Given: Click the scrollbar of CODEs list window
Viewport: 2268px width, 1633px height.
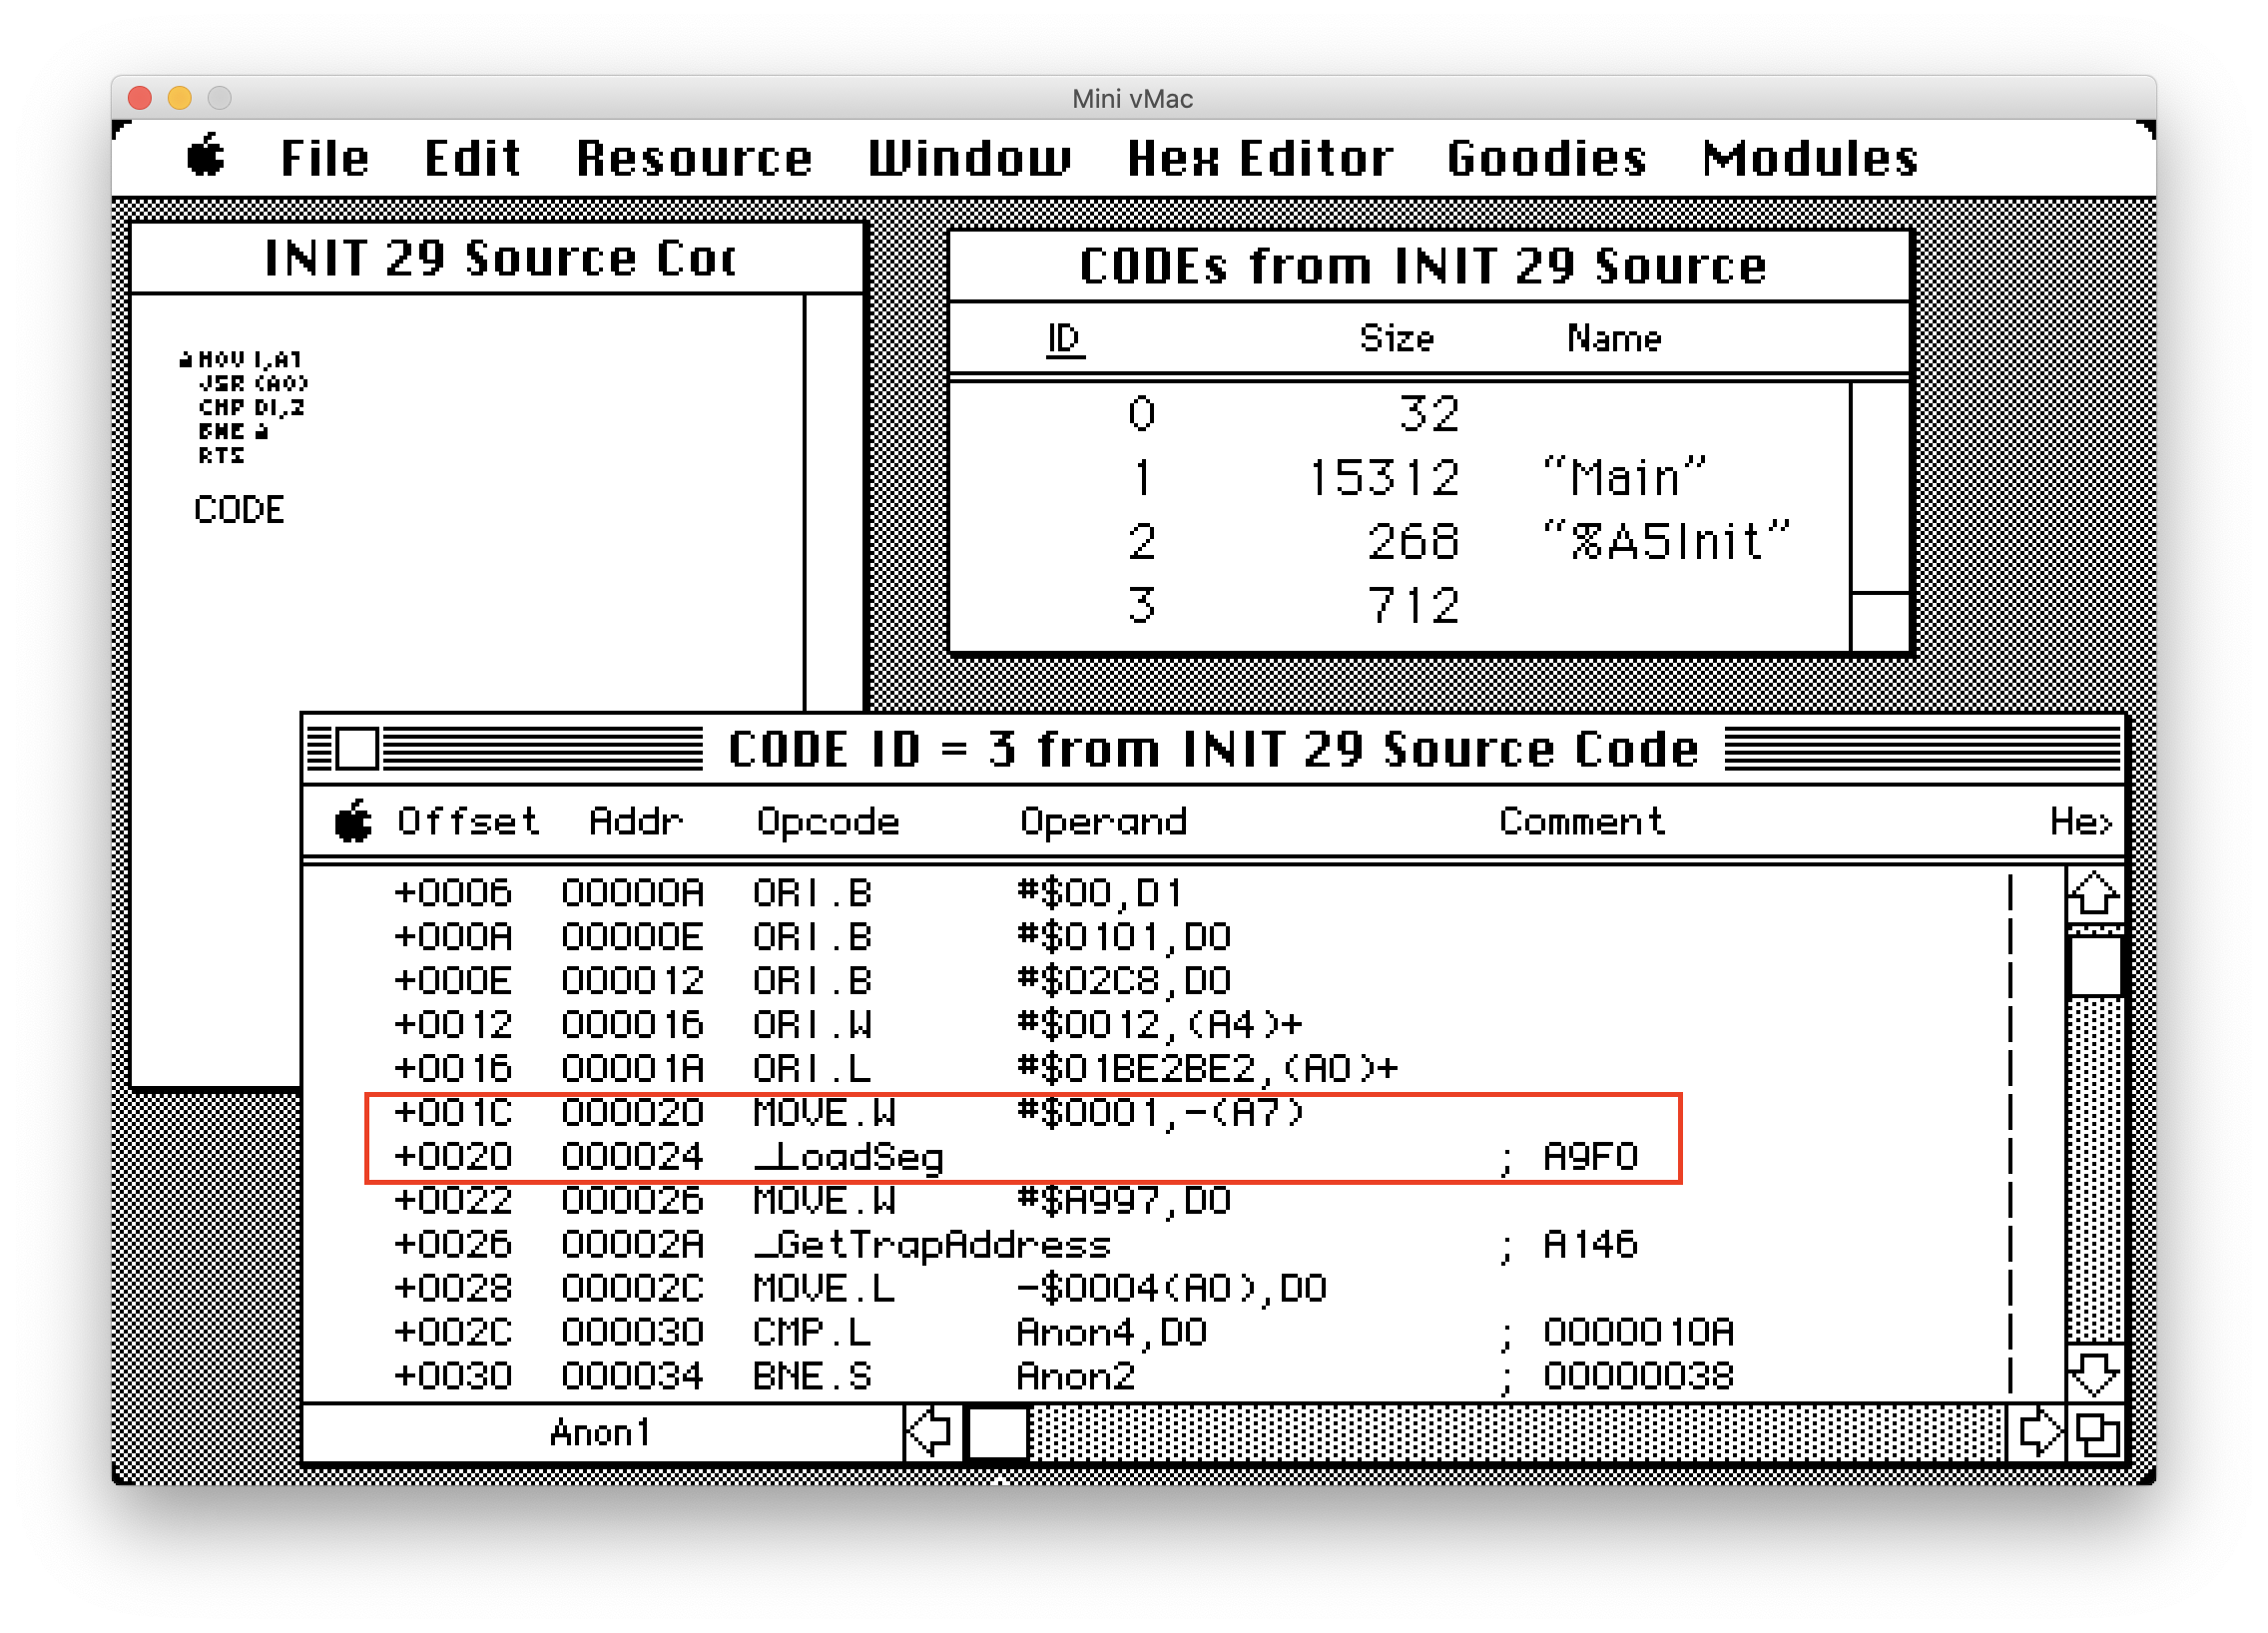Looking at the screenshot, I should (x=1880, y=516).
